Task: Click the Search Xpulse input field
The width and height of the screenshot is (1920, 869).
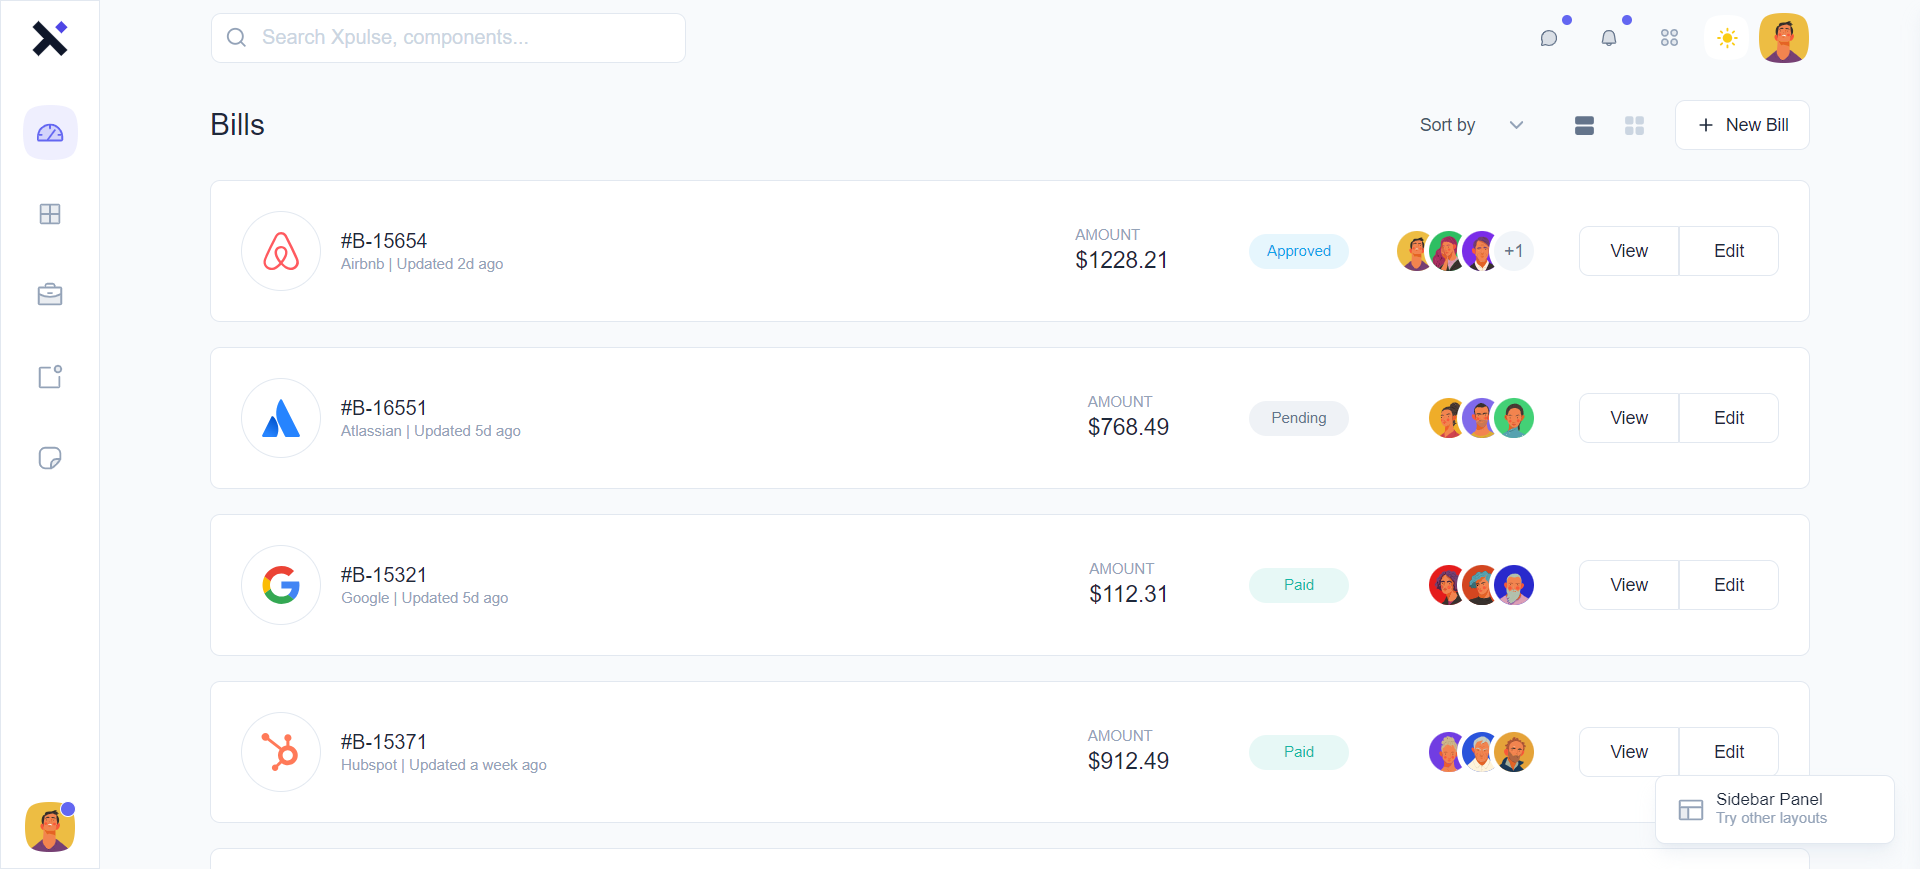Action: point(448,38)
